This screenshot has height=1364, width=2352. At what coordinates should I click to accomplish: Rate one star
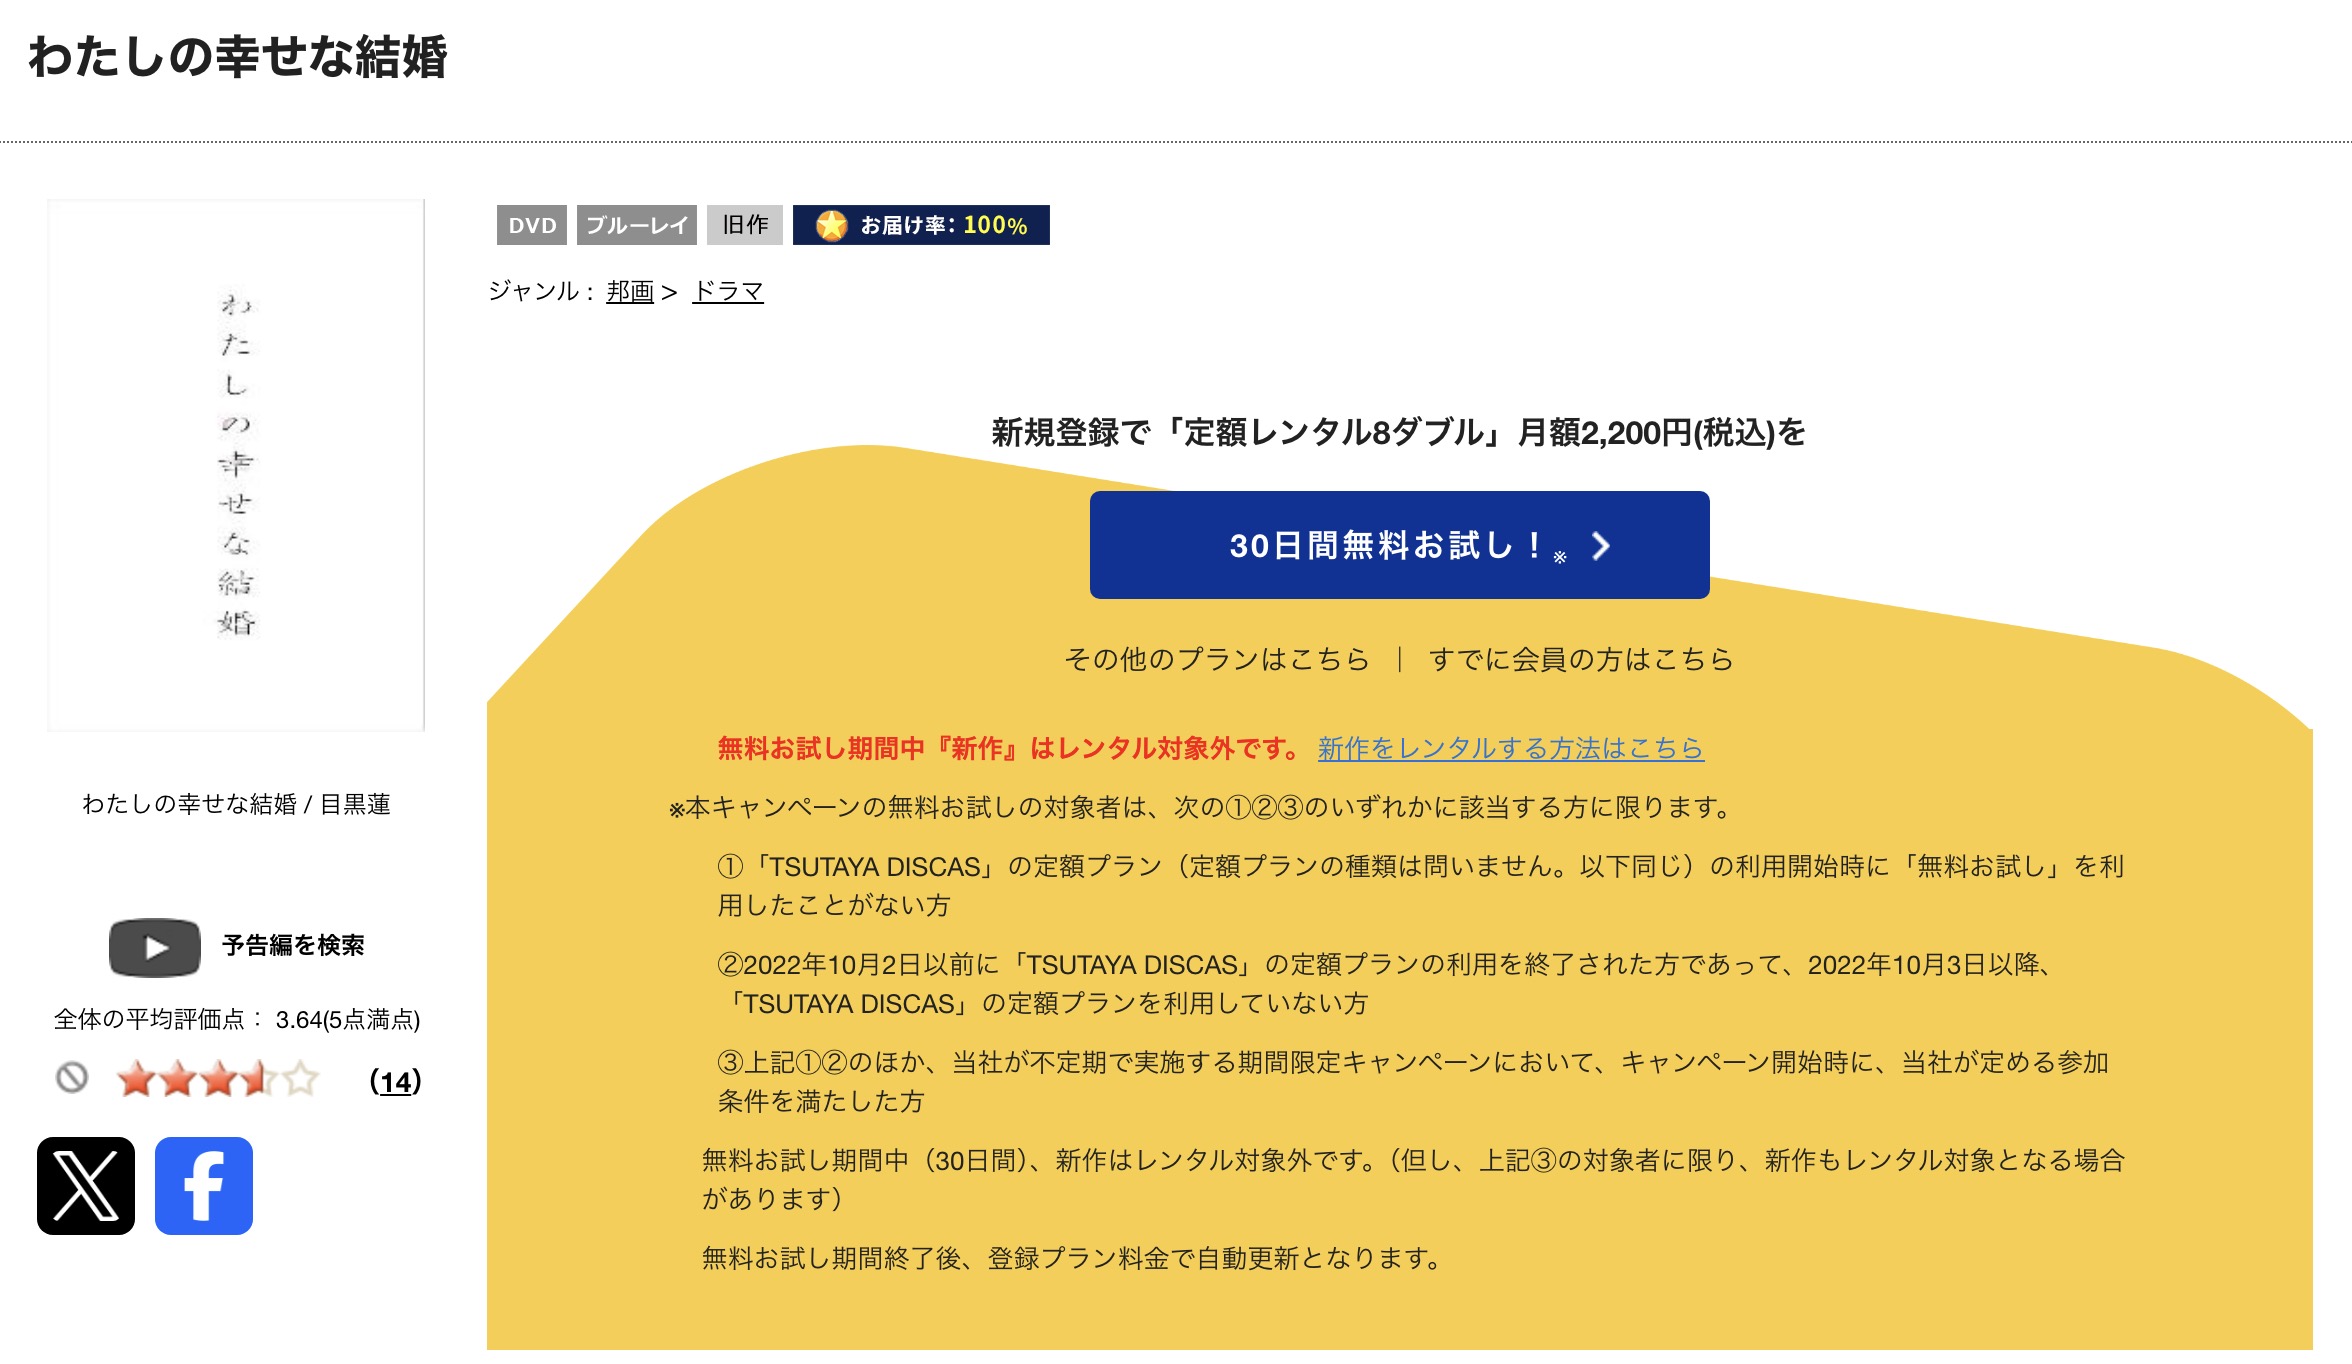pyautogui.click(x=136, y=1079)
